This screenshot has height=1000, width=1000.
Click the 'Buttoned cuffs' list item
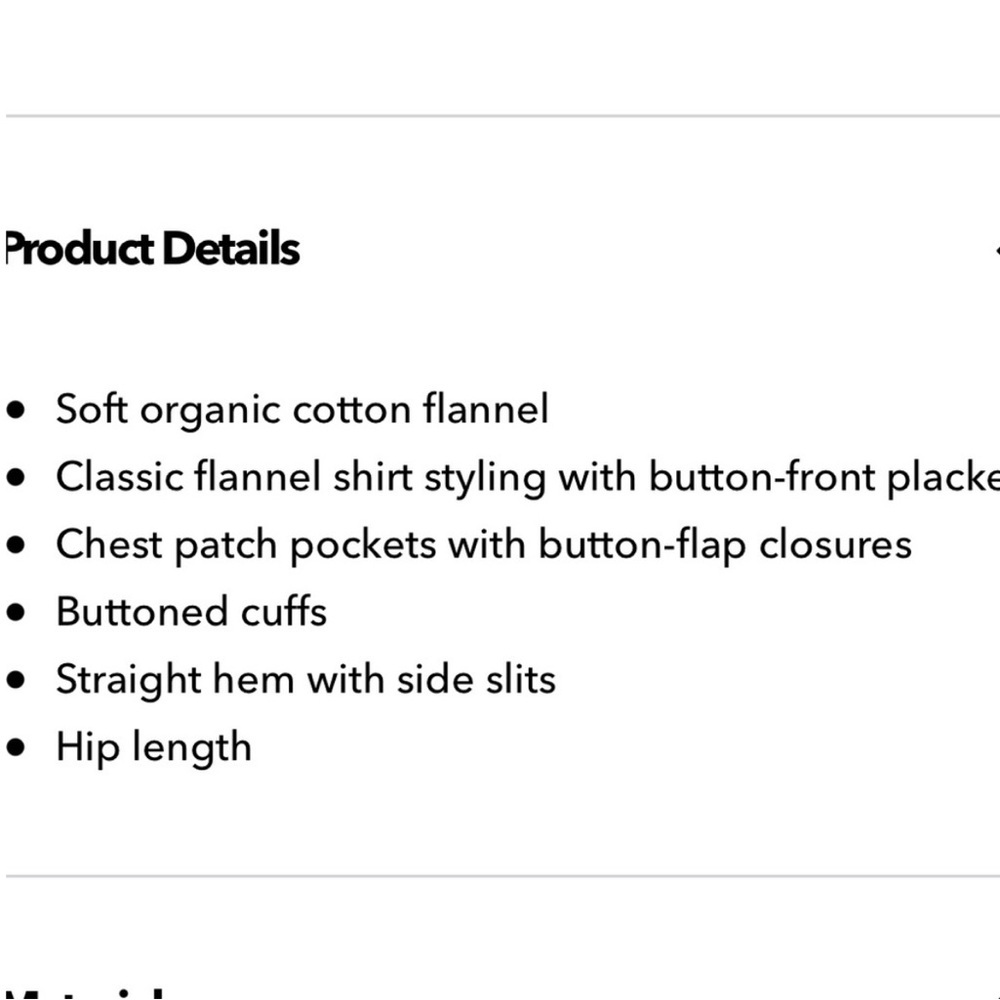[x=191, y=612]
